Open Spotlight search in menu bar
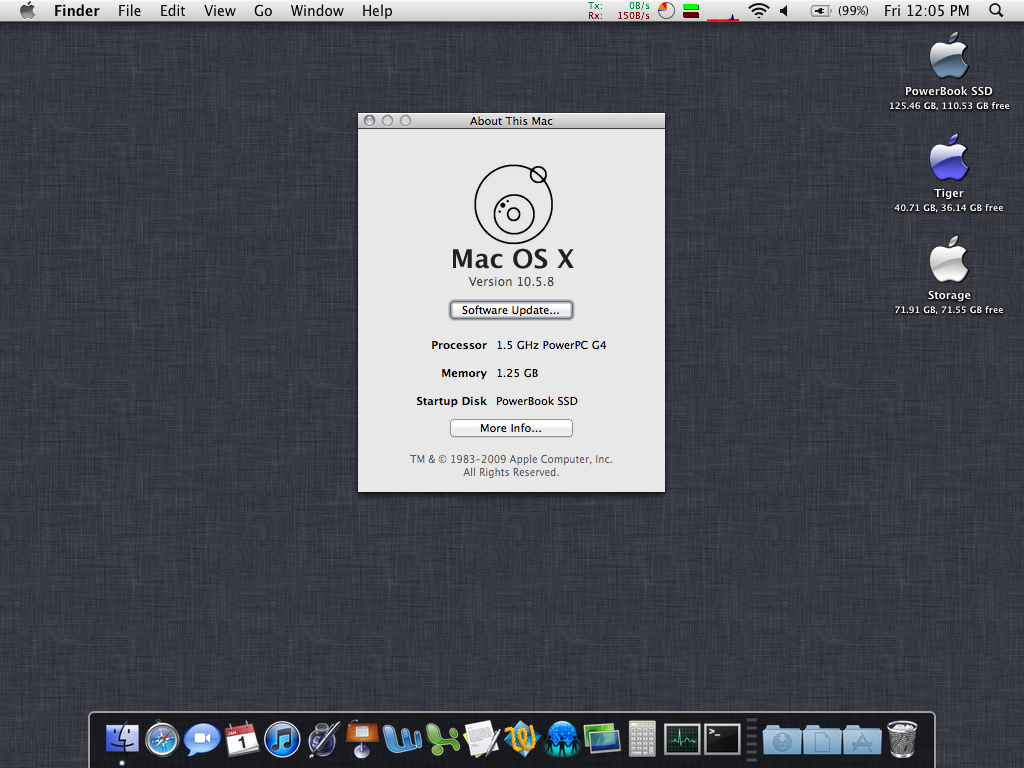 point(996,10)
